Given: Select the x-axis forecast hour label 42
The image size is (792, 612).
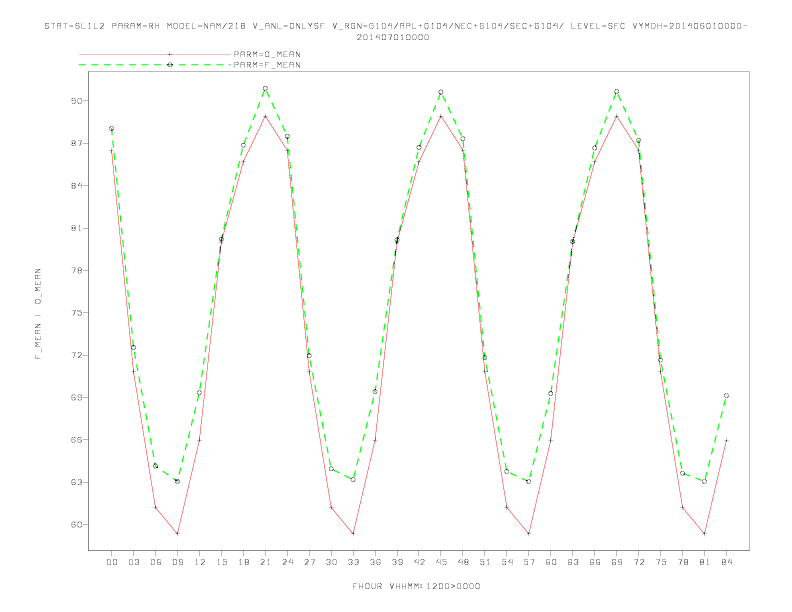Looking at the screenshot, I should (x=419, y=562).
